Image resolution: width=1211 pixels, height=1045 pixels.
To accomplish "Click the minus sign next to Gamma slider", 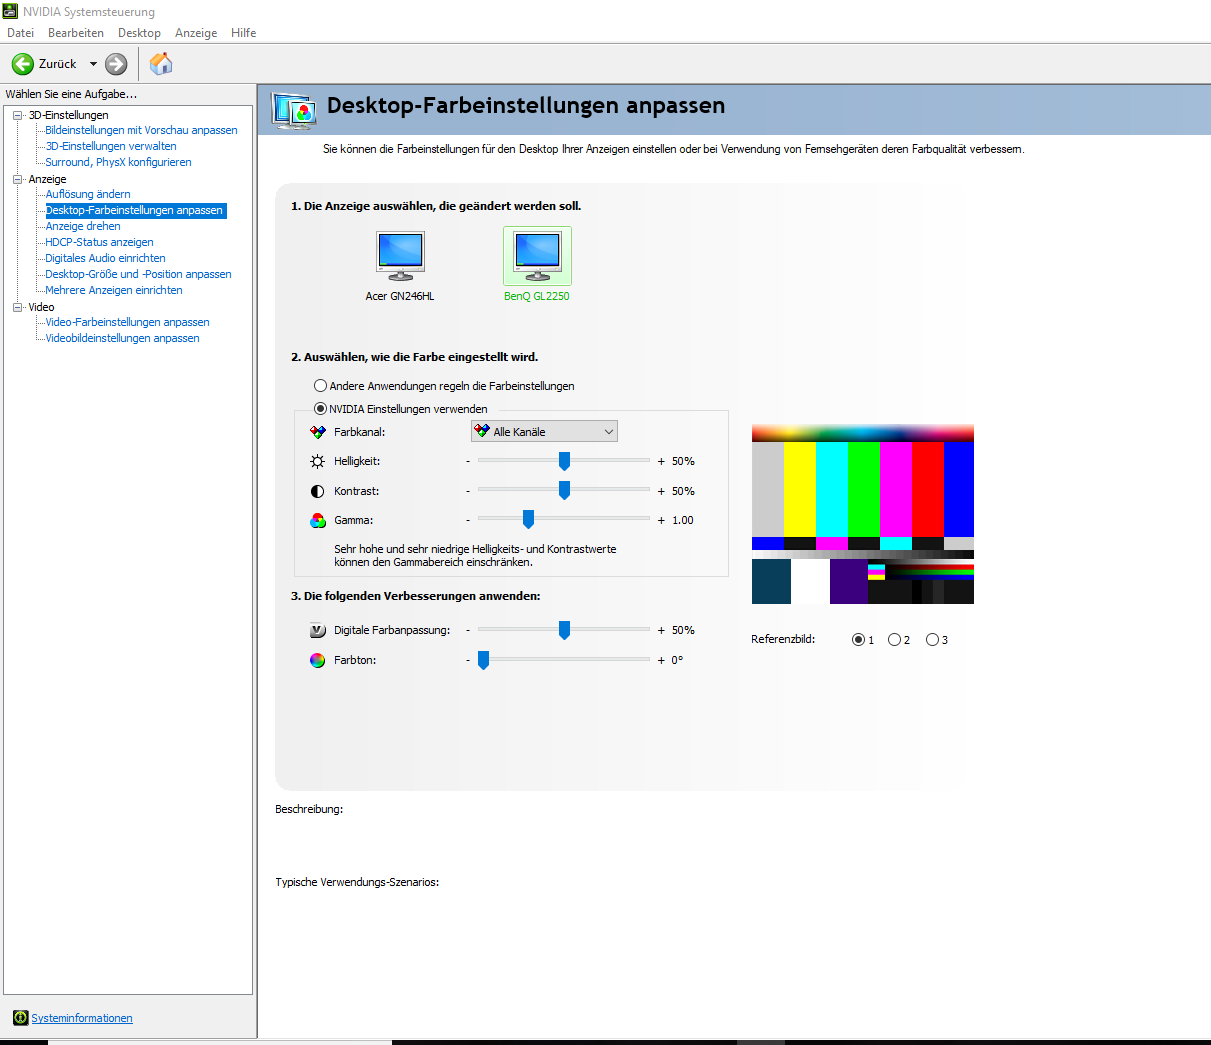I will [x=468, y=521].
